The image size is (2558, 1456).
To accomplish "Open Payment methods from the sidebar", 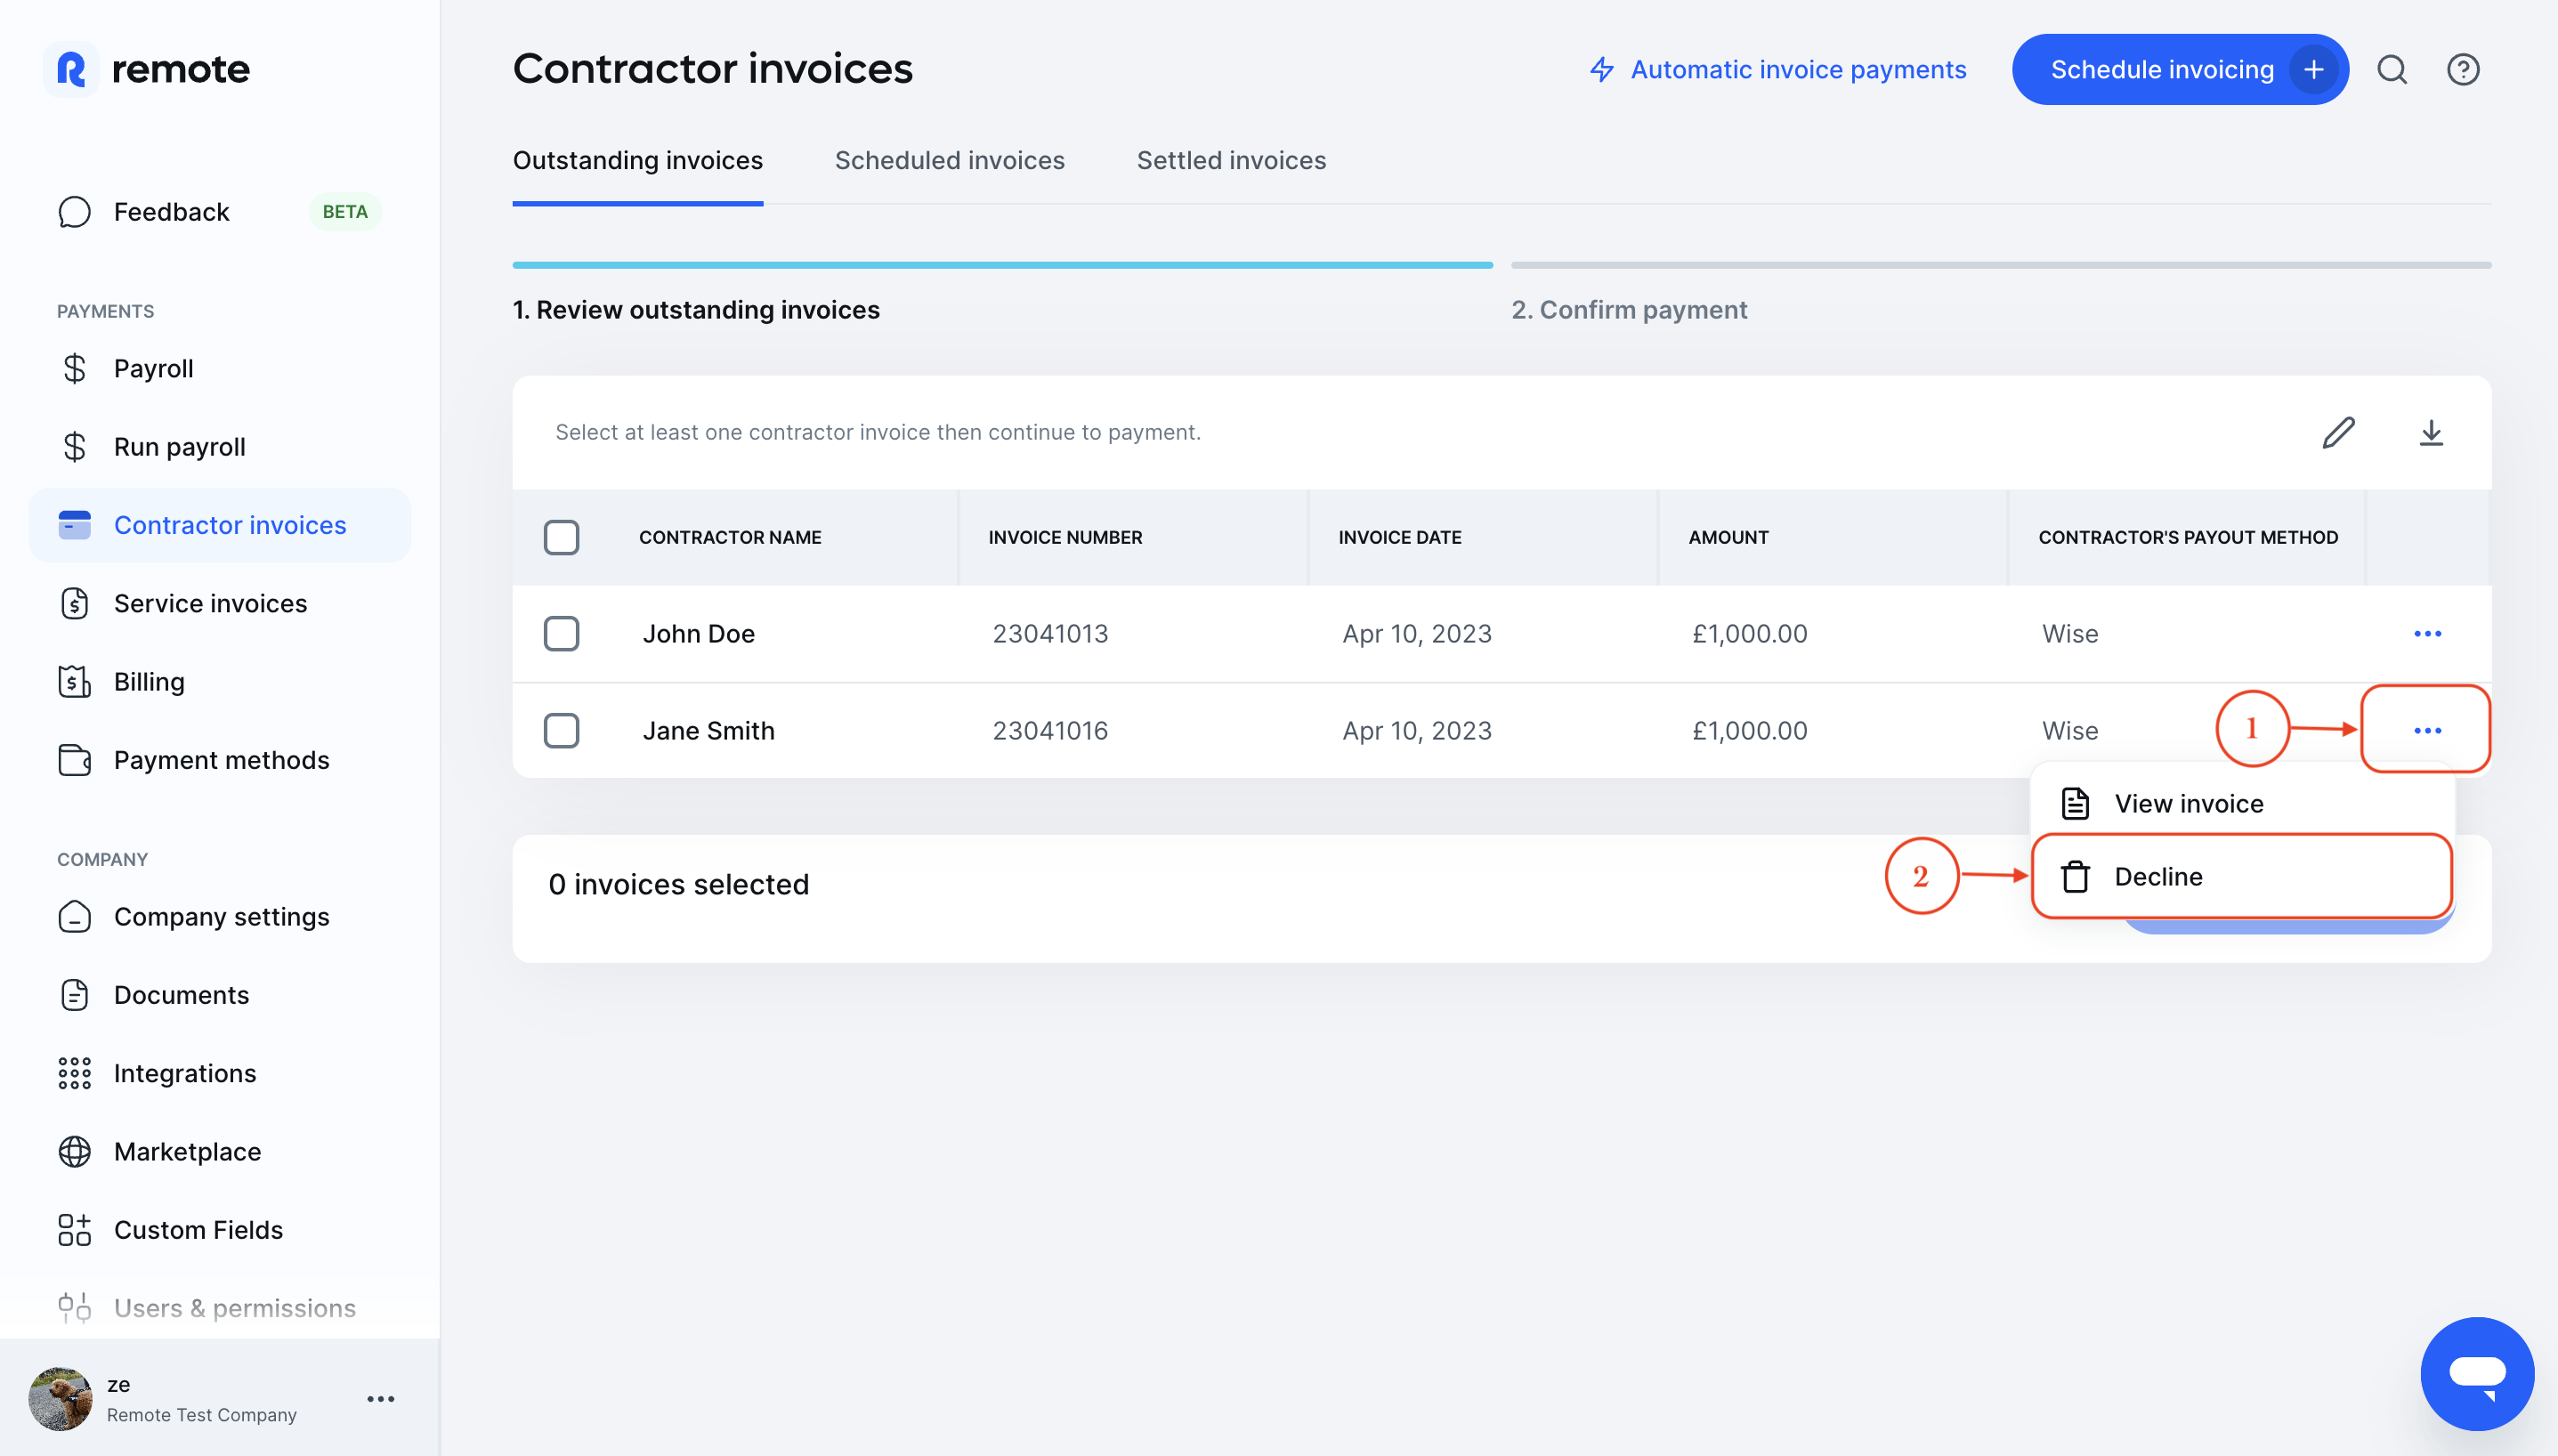I will pyautogui.click(x=221, y=760).
